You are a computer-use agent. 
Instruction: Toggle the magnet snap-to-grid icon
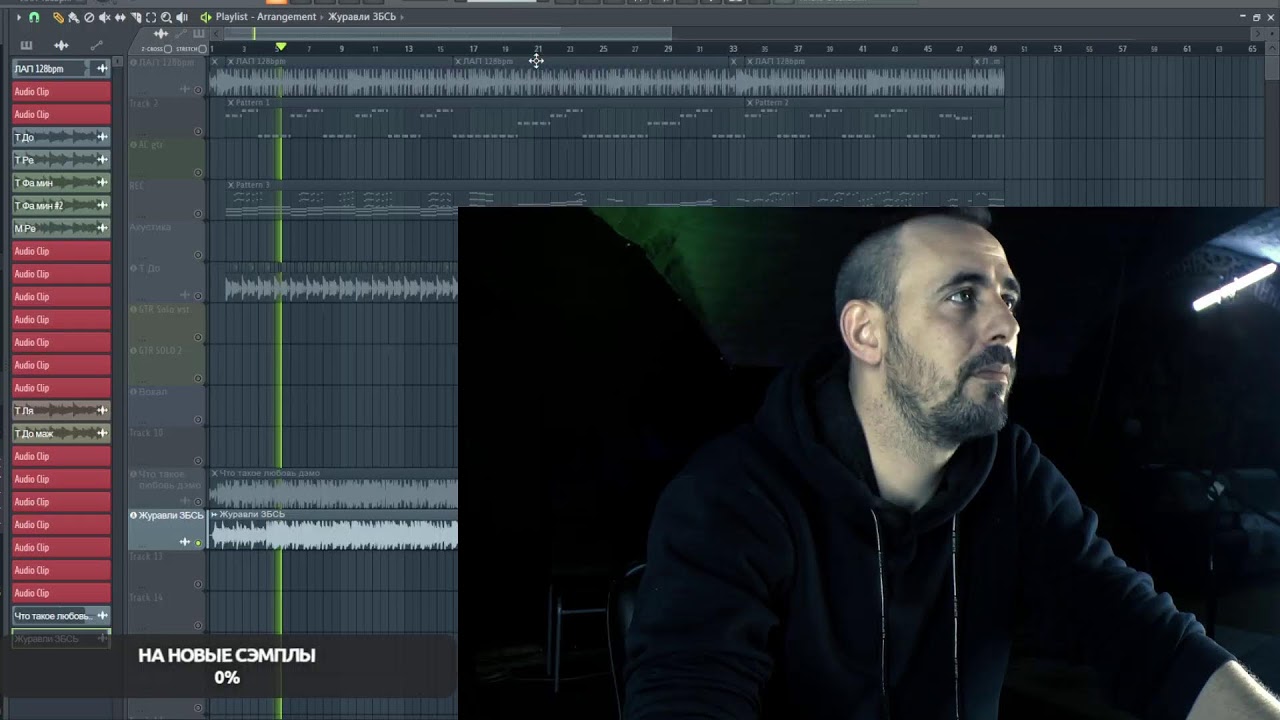pos(34,17)
